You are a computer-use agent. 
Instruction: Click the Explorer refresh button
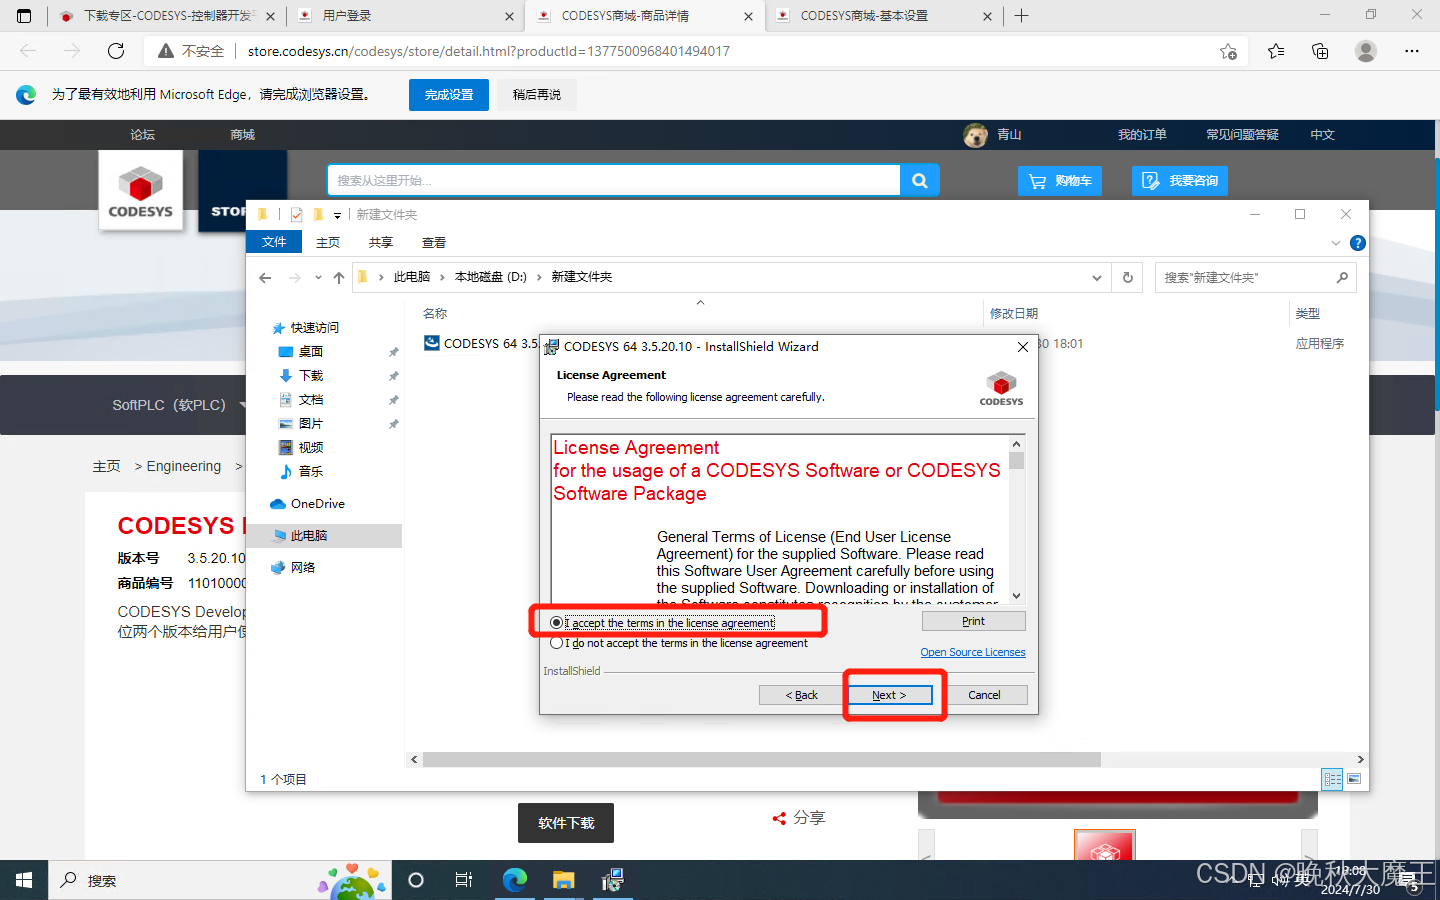(x=1128, y=277)
